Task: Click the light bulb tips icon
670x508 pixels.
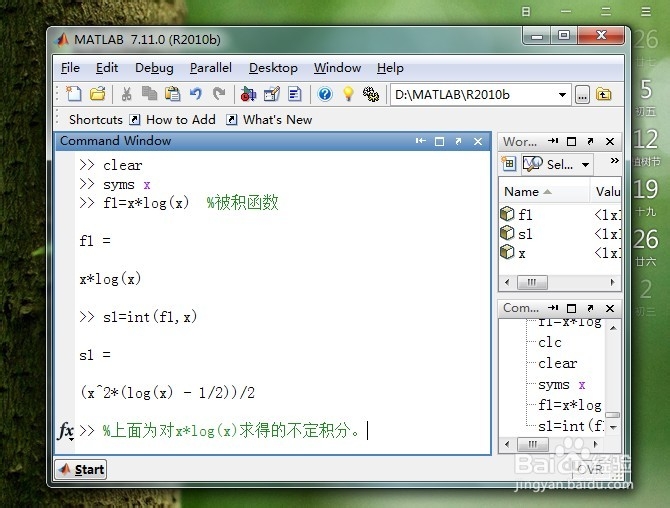Action: pos(348,94)
